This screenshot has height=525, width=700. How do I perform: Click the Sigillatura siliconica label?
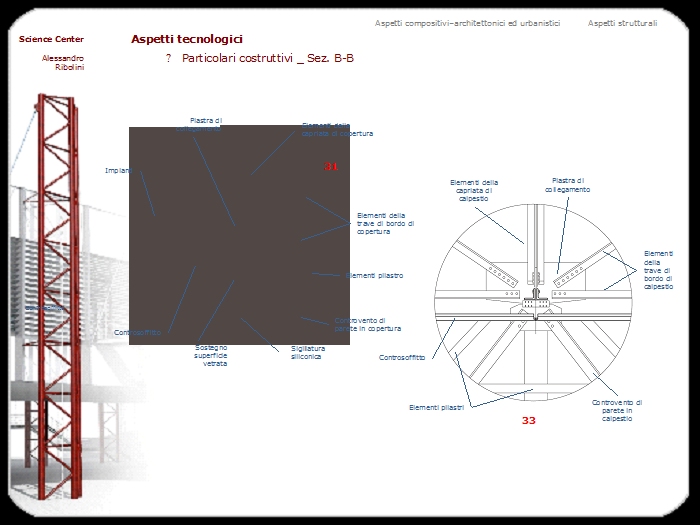tap(306, 352)
